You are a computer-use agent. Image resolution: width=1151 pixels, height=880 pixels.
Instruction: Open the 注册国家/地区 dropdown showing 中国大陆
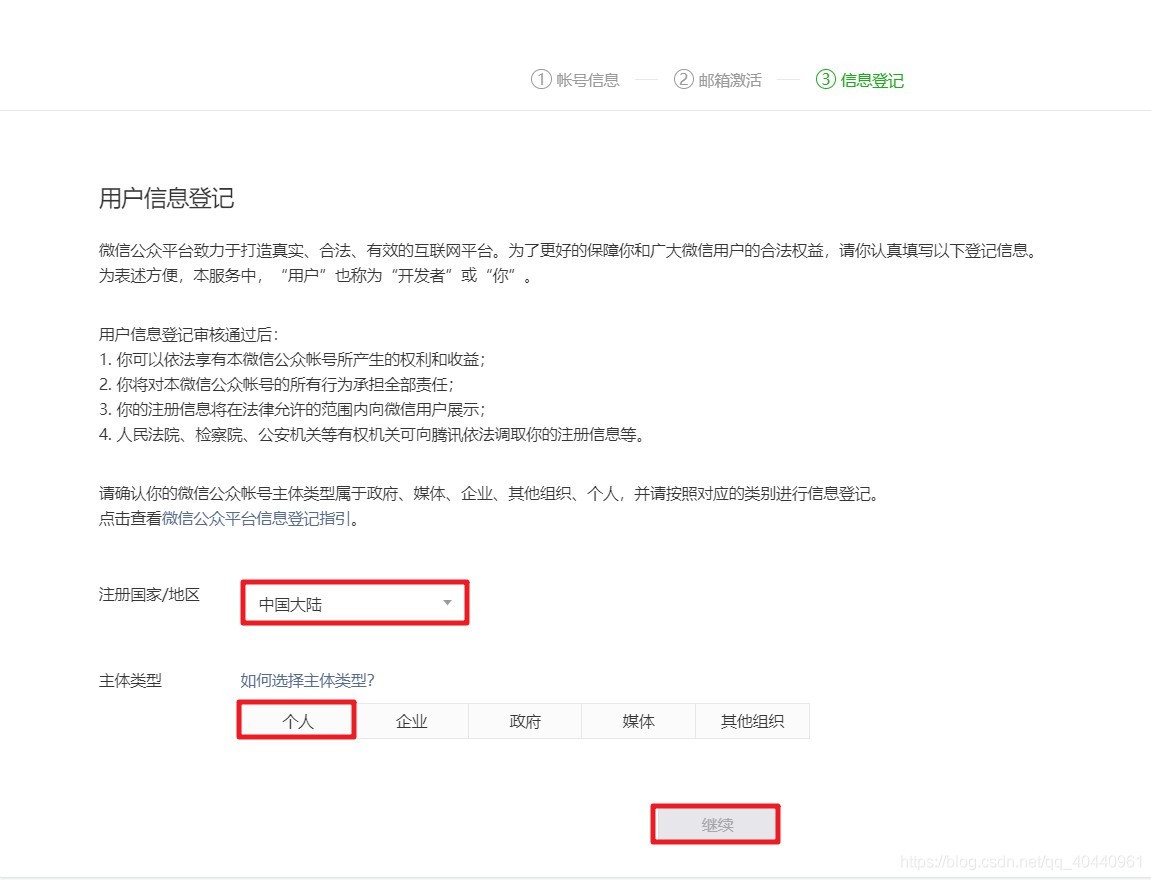click(x=355, y=603)
